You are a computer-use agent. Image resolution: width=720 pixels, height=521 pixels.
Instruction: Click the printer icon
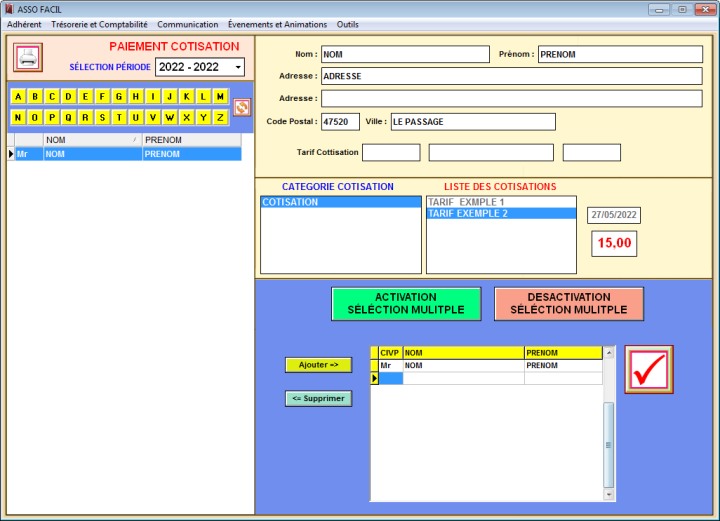coord(28,58)
